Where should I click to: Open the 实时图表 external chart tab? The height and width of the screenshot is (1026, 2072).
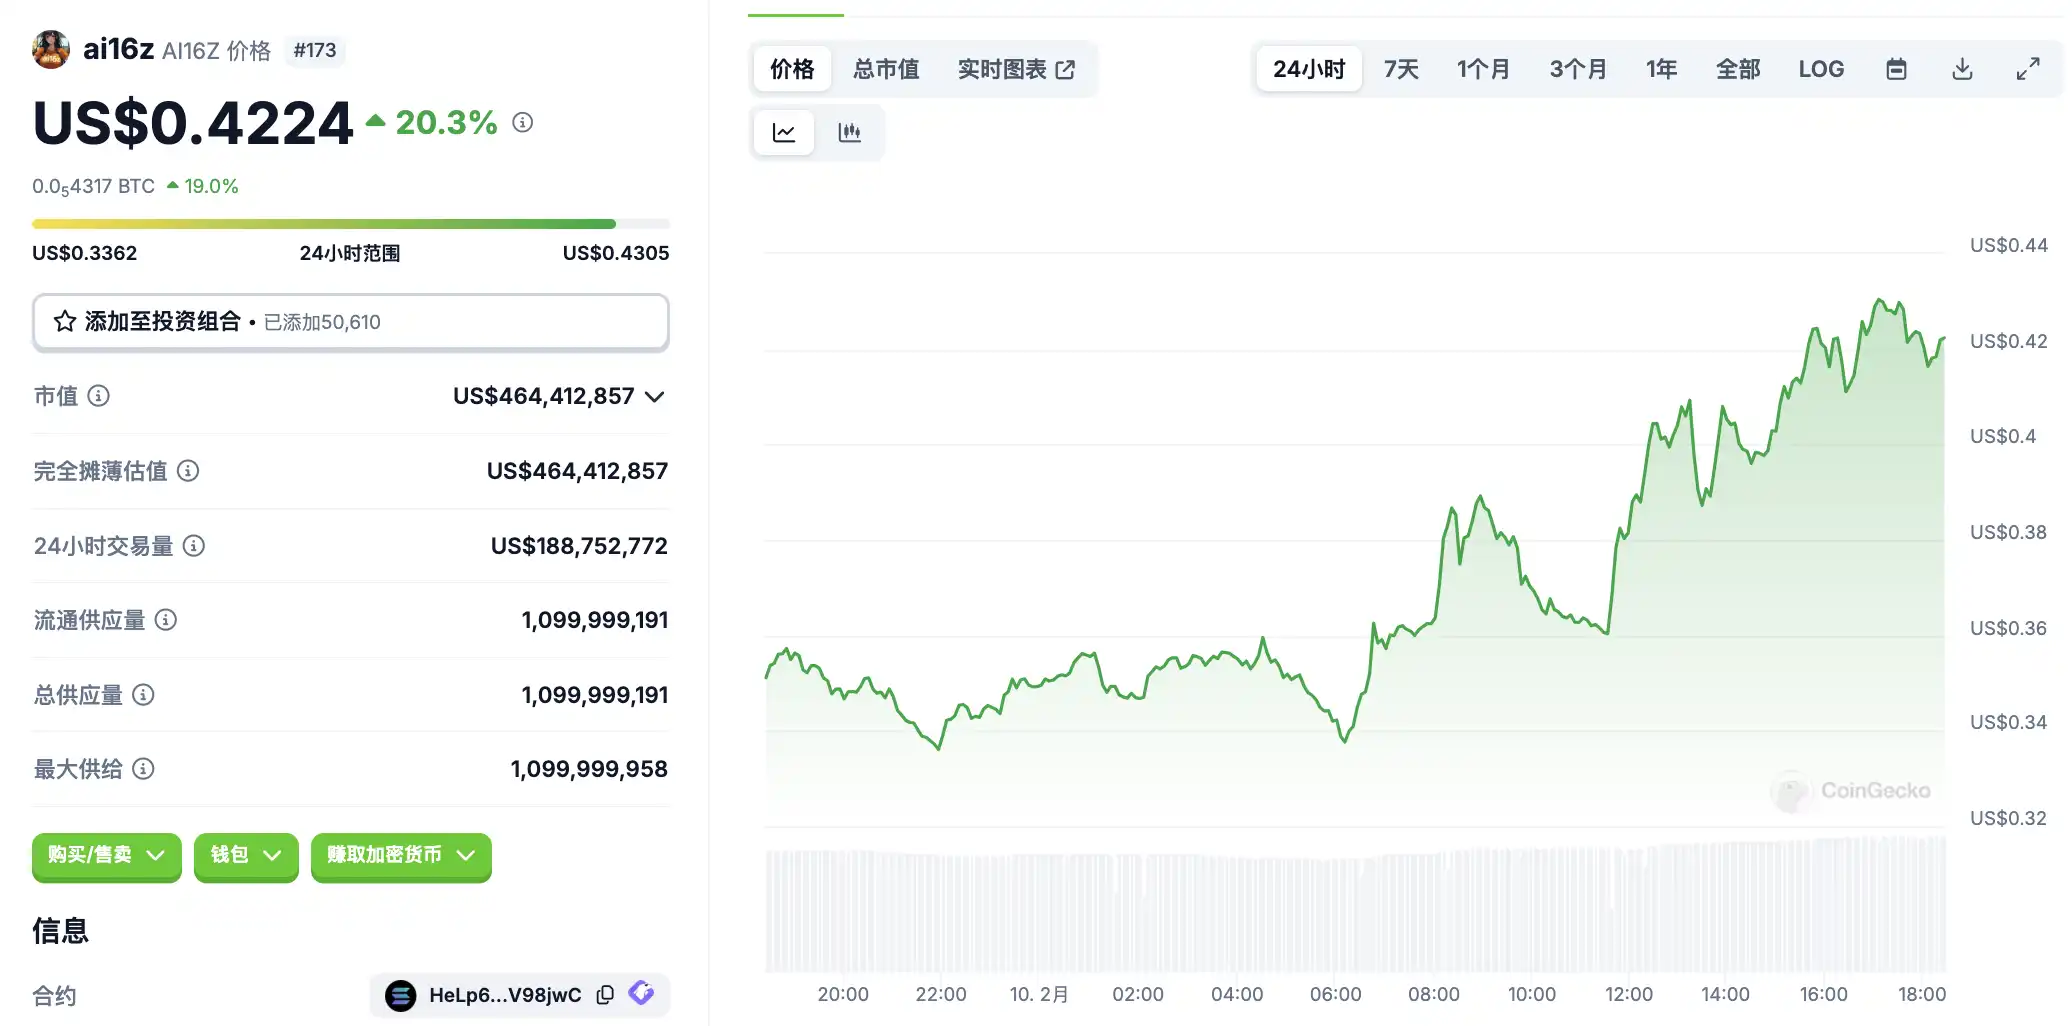pos(1016,69)
